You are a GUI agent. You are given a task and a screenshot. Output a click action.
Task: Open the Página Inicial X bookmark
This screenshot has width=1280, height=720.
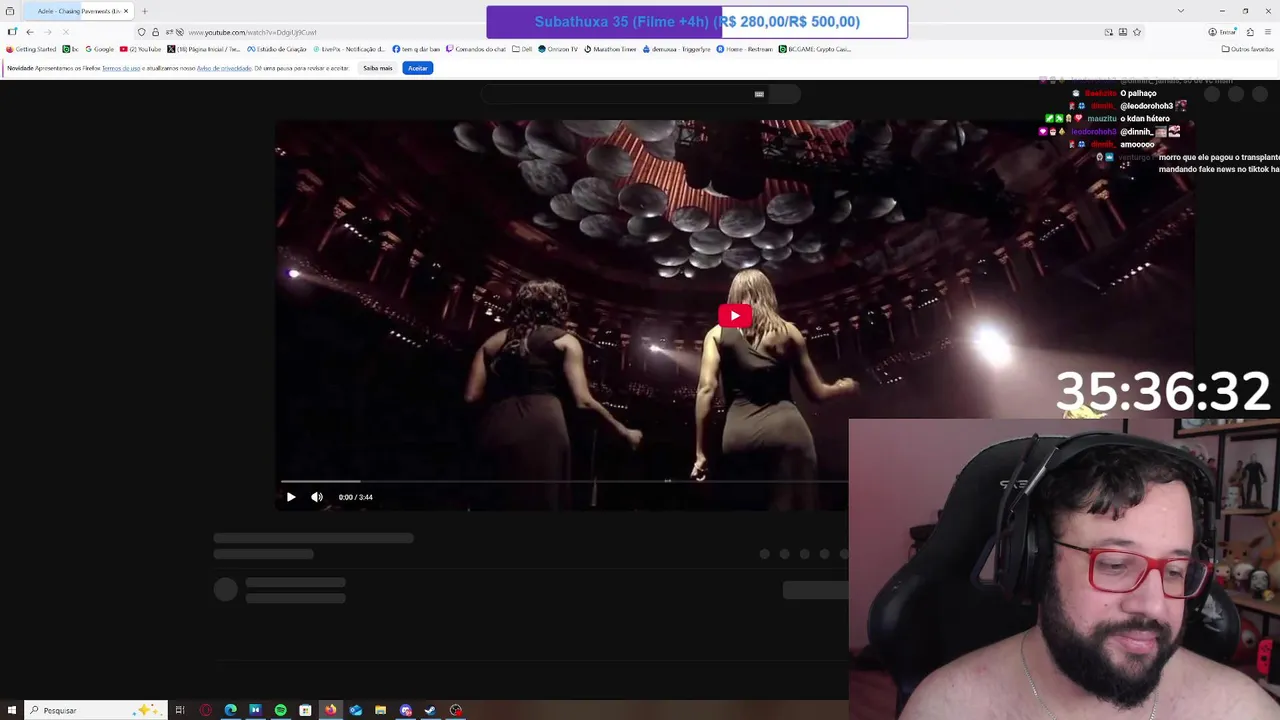pos(204,49)
